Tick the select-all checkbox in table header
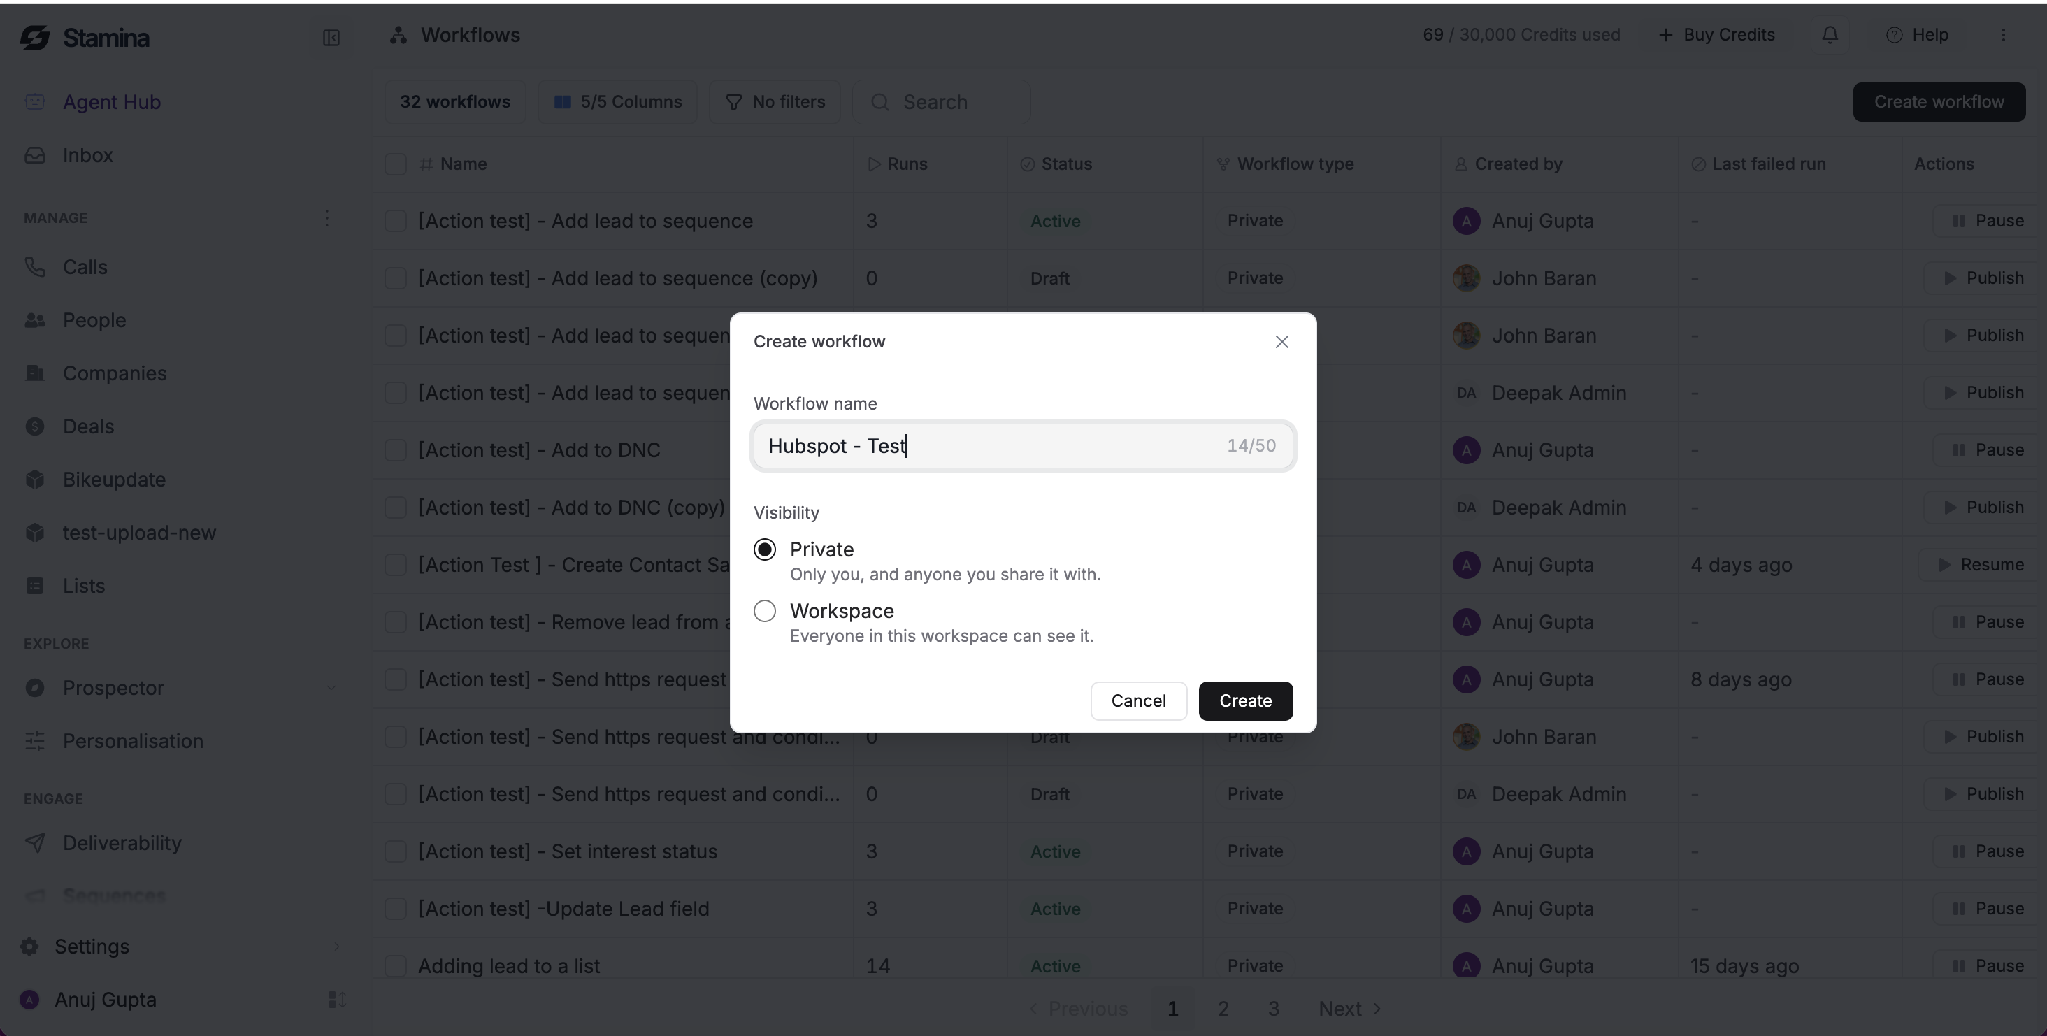 click(396, 164)
